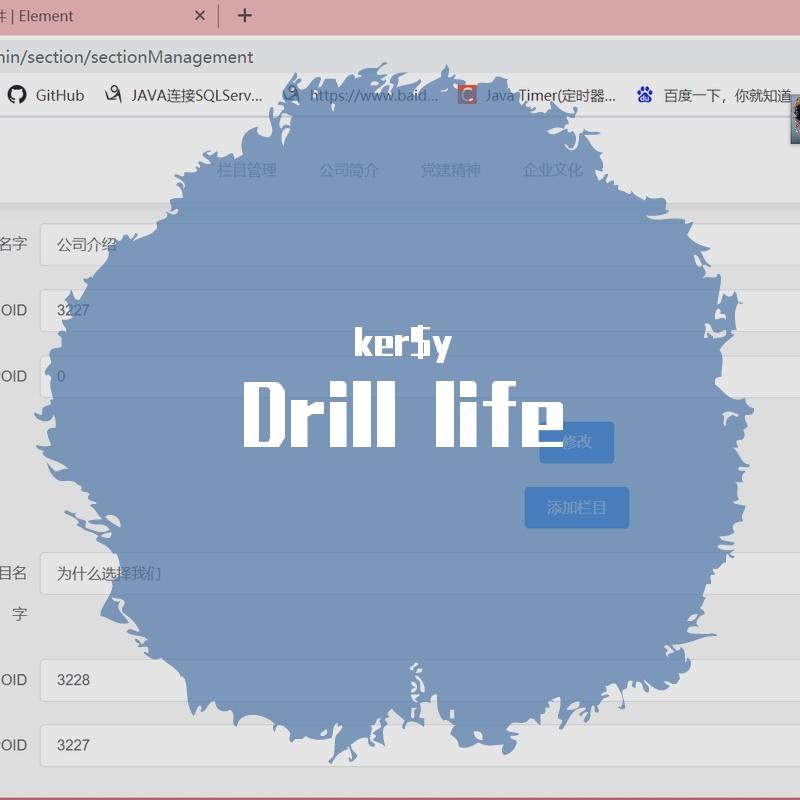Viewport: 800px width, 800px height.
Task: Focus the field containing 为什么选择我们
Action: click(420, 573)
